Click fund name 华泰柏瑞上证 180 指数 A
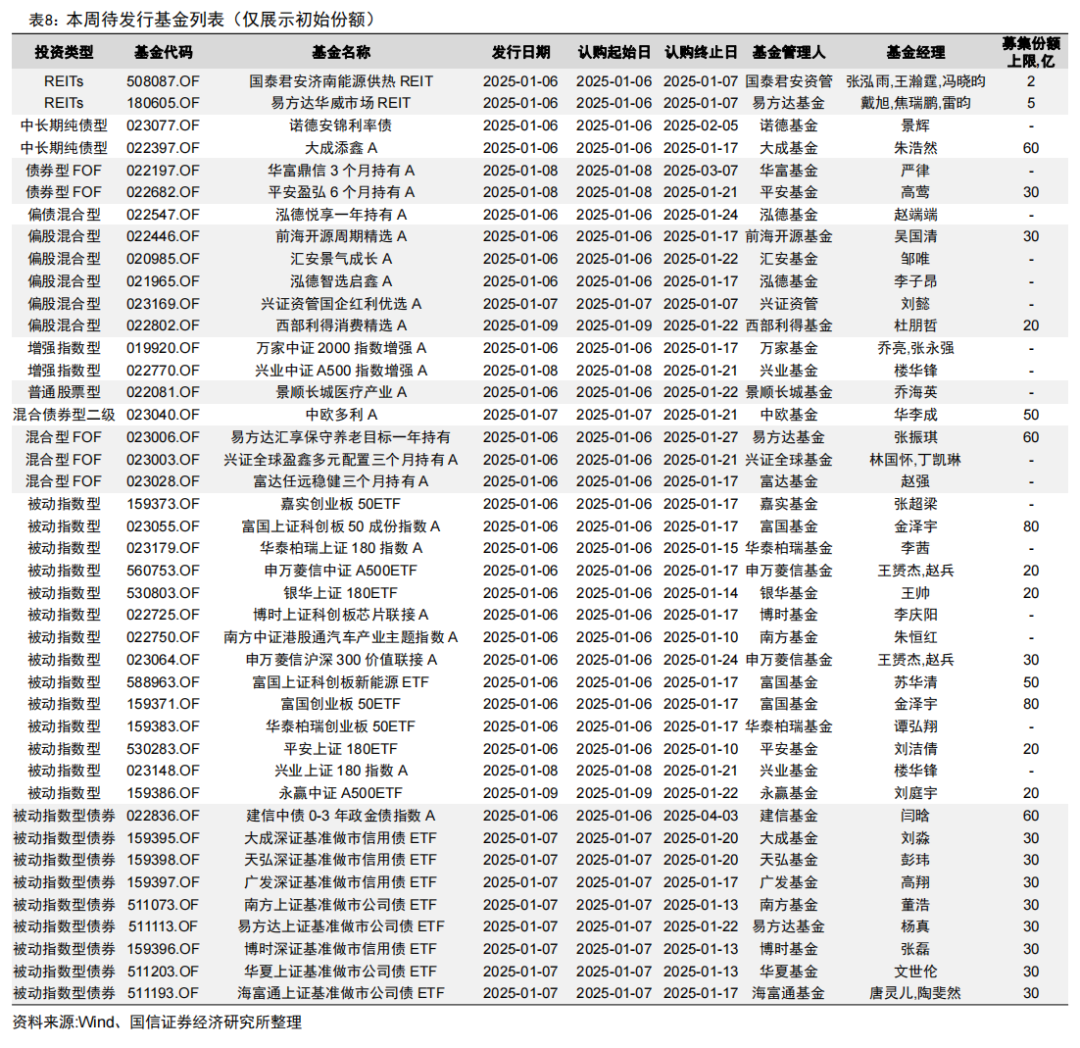 click(x=341, y=548)
